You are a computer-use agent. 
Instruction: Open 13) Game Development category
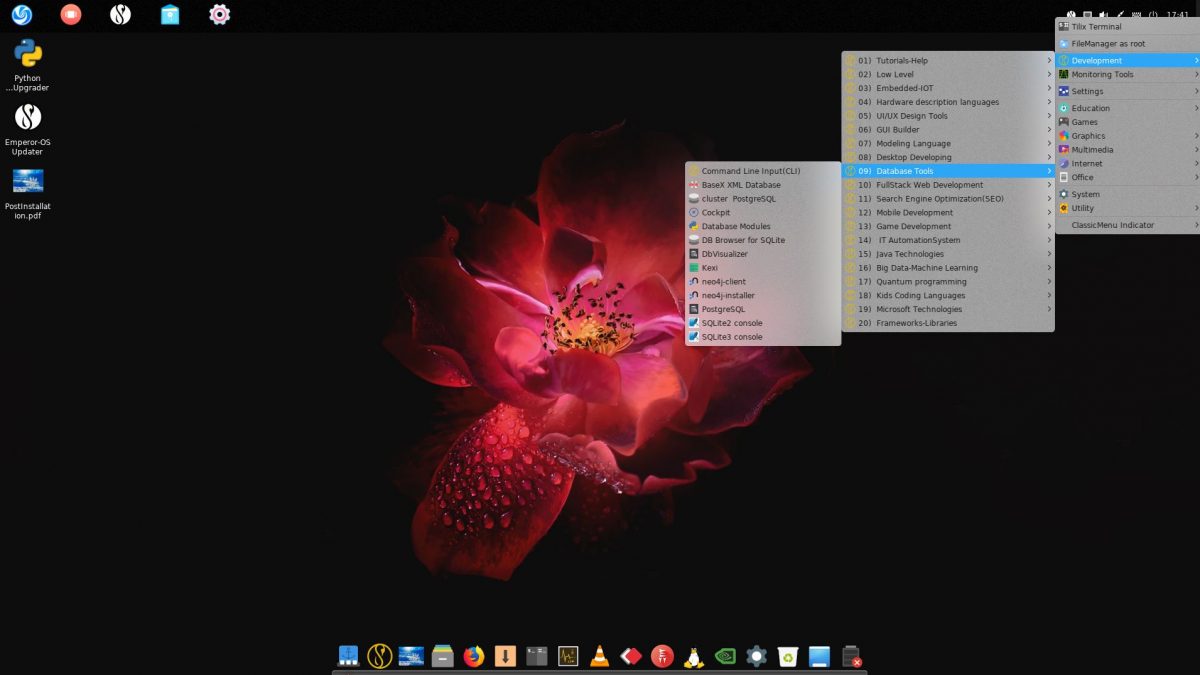click(x=948, y=226)
